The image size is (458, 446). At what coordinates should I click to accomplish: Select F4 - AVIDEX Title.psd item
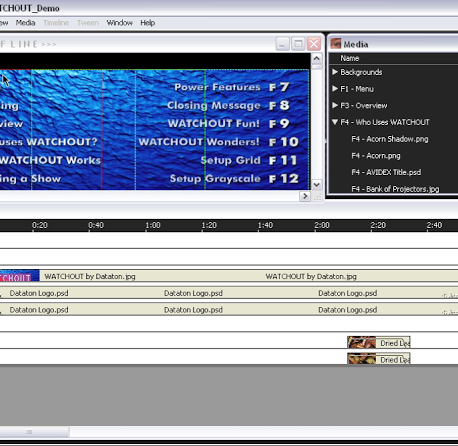386,172
